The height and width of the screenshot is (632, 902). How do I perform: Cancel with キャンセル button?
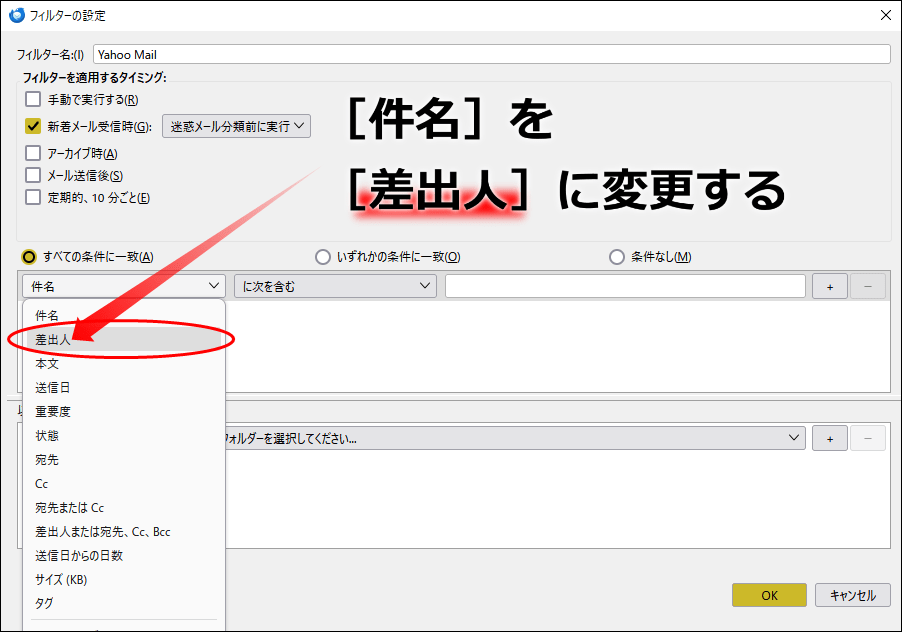click(853, 595)
